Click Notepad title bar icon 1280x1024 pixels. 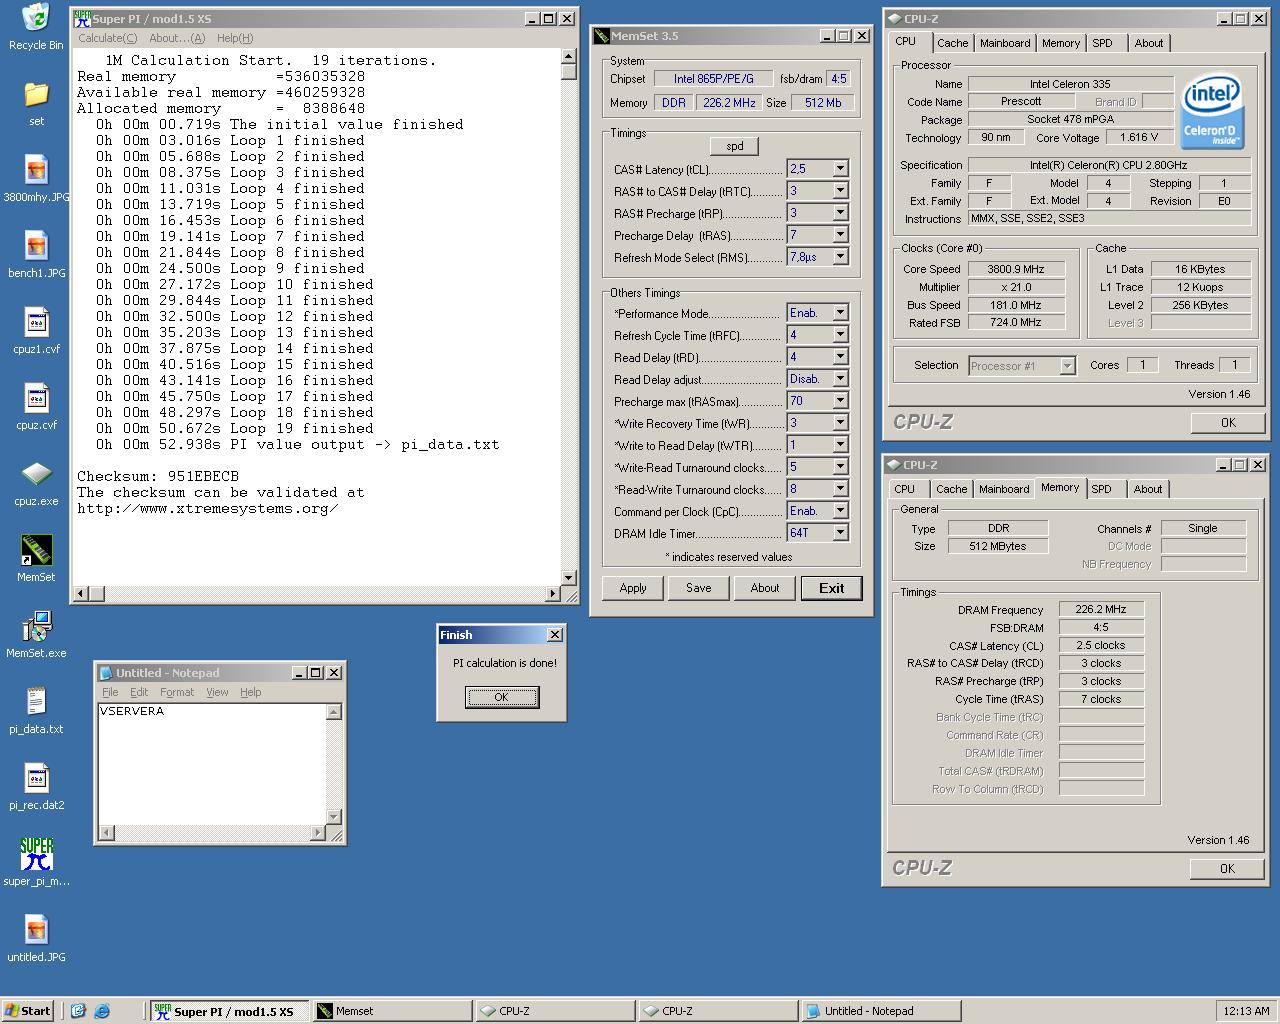[x=105, y=673]
